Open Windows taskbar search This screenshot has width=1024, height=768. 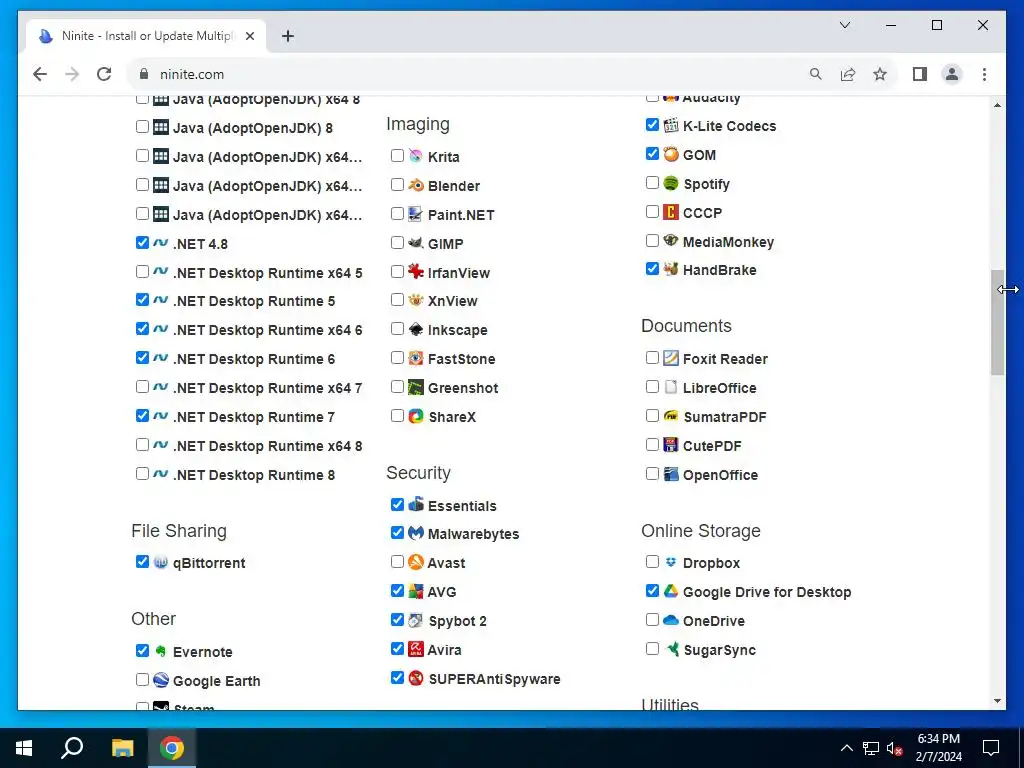[x=72, y=748]
